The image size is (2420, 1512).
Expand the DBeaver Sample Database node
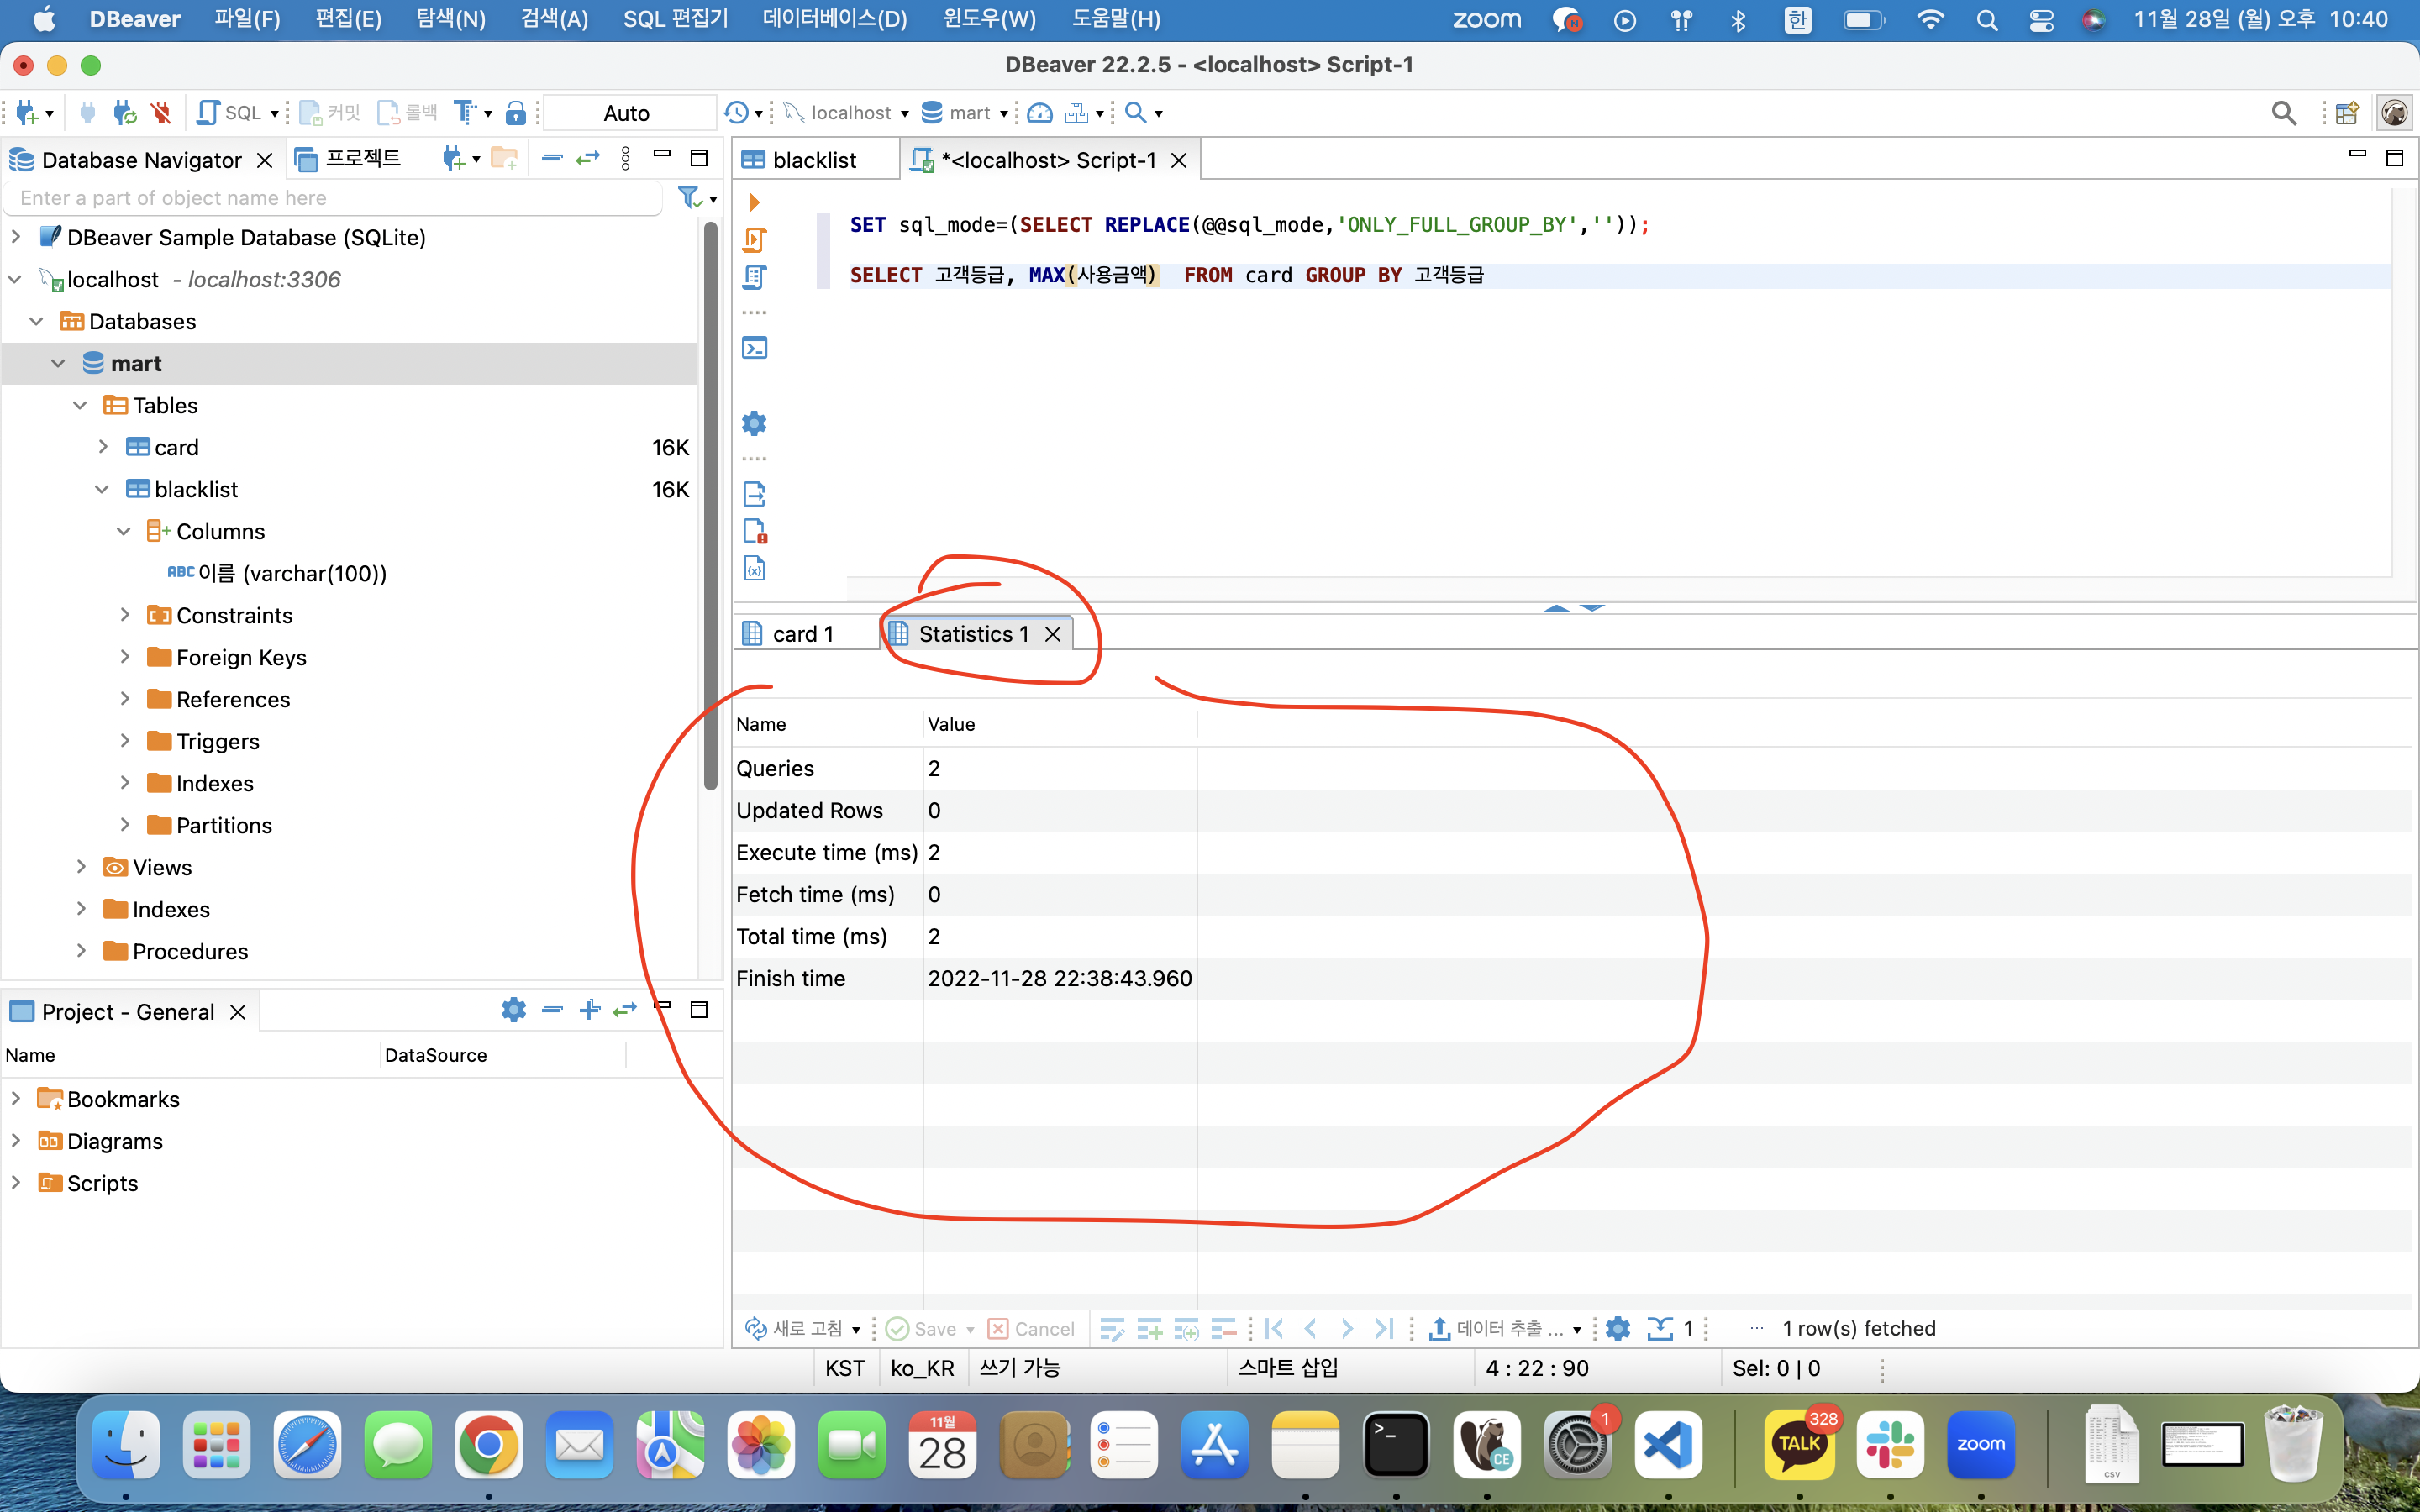16,237
